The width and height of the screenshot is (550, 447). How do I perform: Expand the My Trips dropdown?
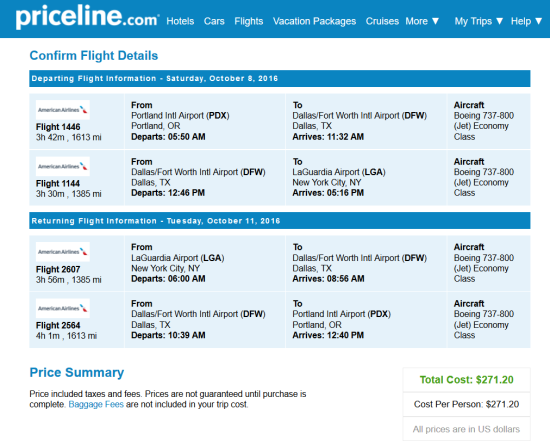tap(479, 21)
